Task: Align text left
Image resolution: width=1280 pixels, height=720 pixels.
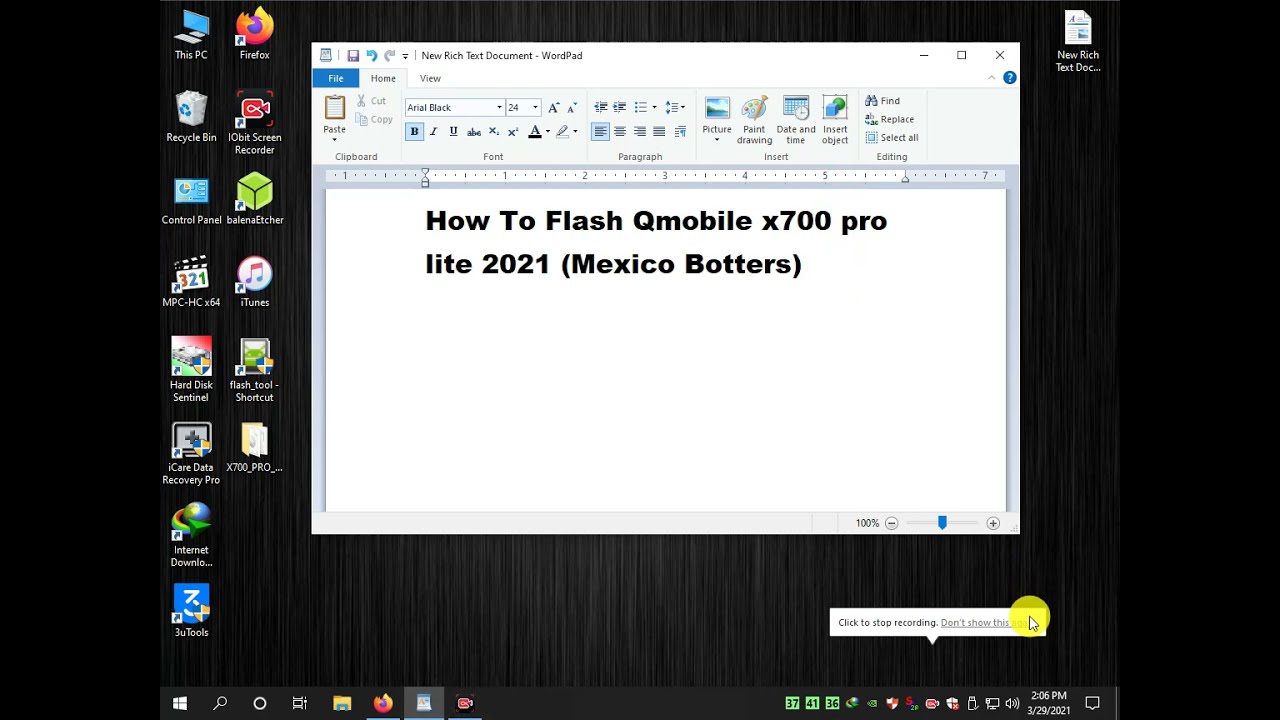Action: click(x=600, y=132)
